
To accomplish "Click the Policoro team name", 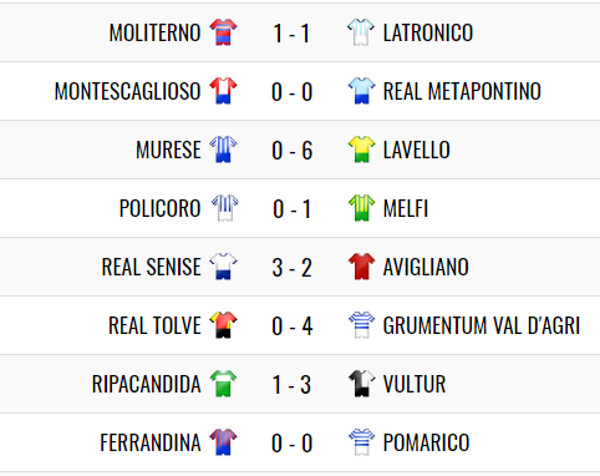I will point(160,208).
